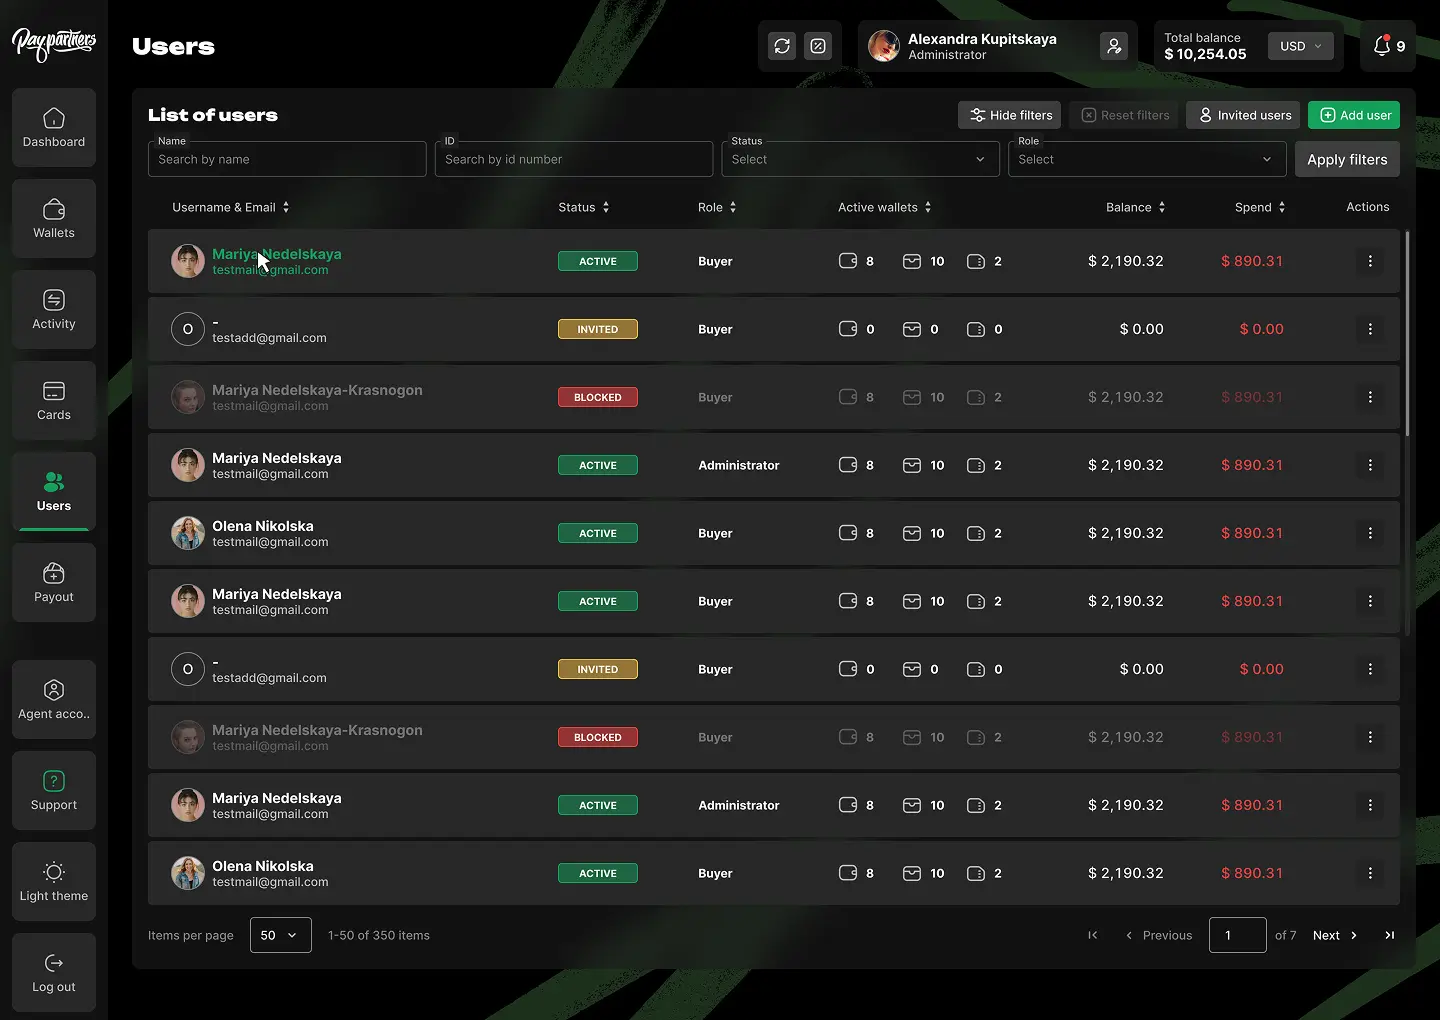This screenshot has width=1440, height=1020.
Task: Click first Olena Nikolska avatar
Action: click(x=188, y=533)
